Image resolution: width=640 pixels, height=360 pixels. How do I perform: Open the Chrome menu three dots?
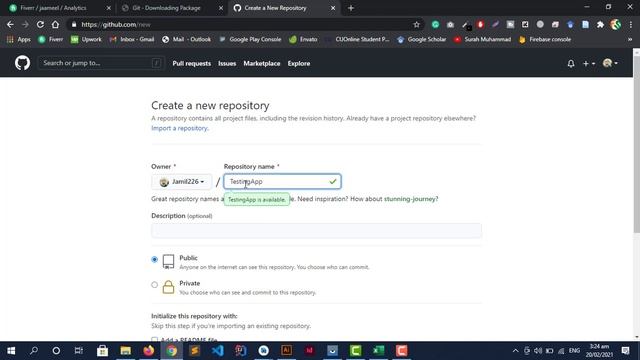631,24
